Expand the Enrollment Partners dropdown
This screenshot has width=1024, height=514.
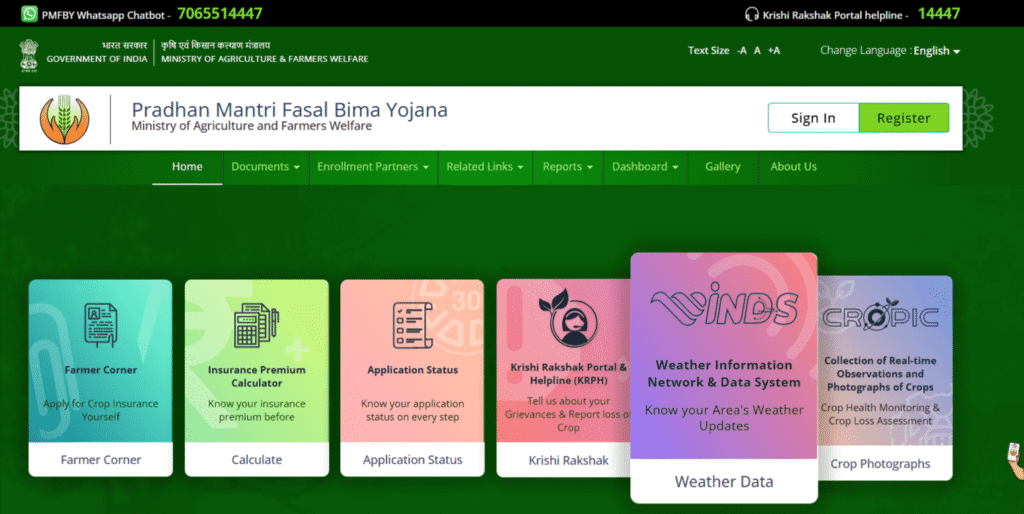tap(373, 167)
